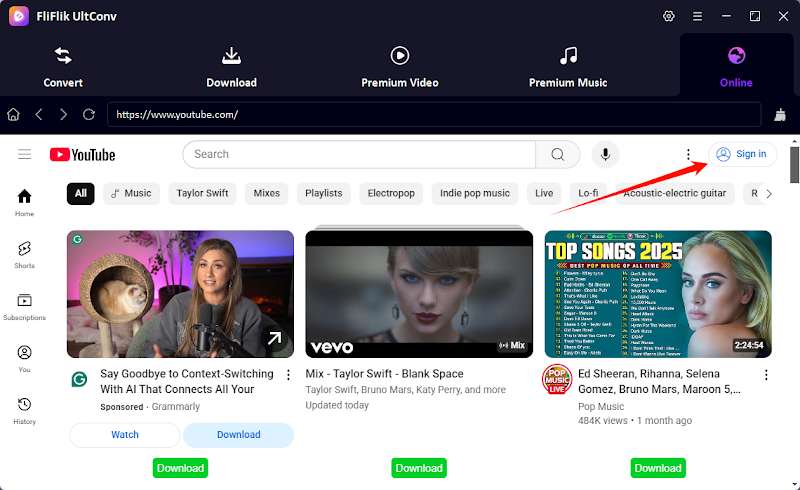
Task: Clear browsing data with broom icon
Action: click(x=780, y=114)
